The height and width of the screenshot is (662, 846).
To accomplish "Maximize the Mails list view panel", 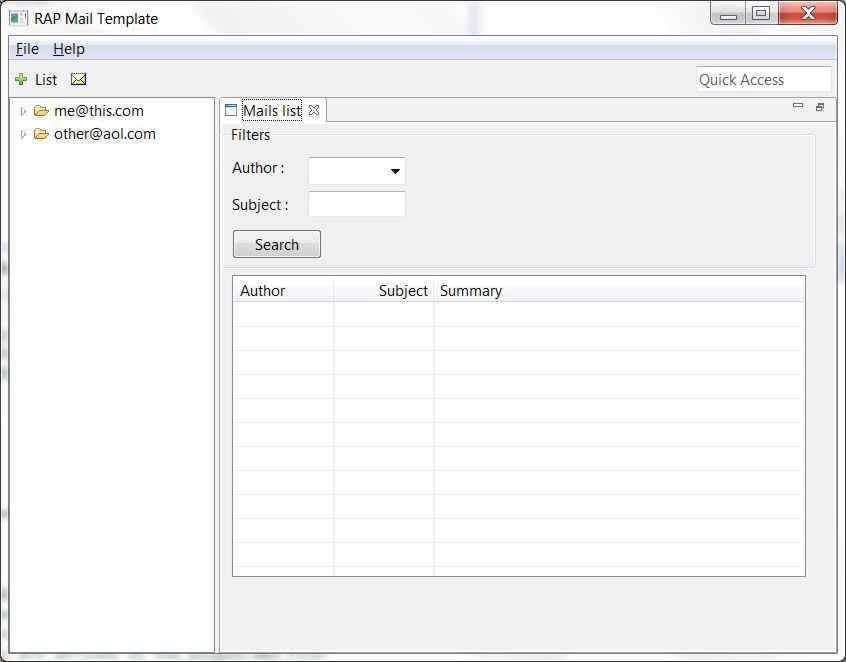I will 820,107.
